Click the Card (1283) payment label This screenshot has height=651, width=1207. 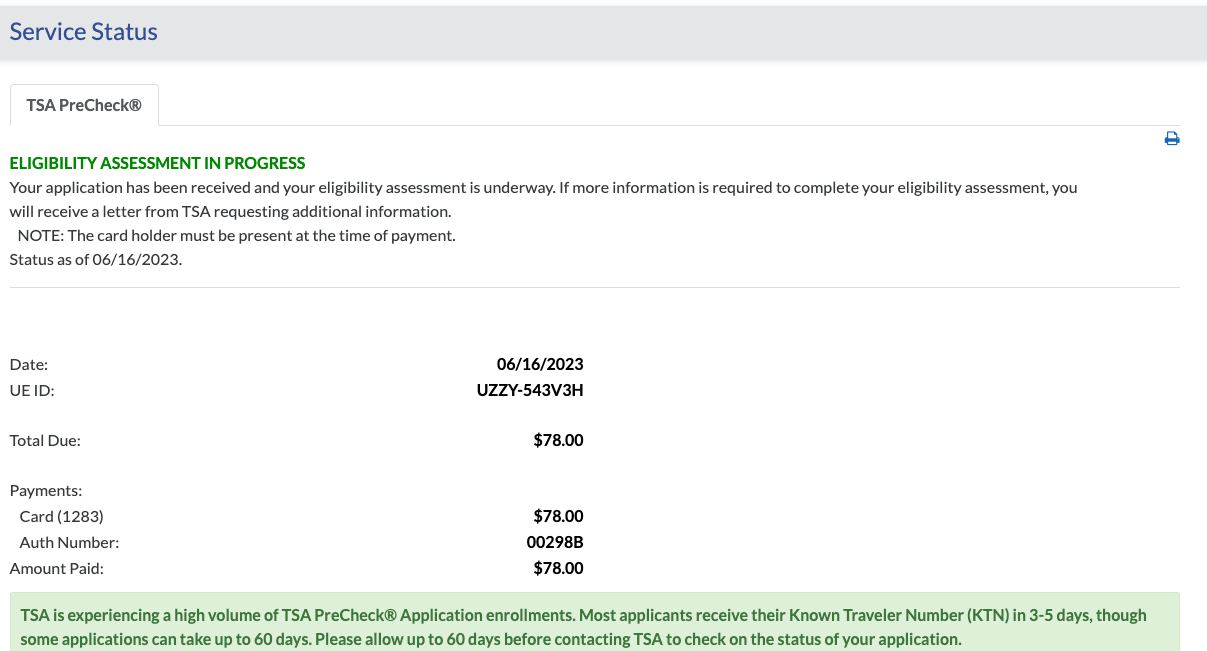tap(62, 517)
